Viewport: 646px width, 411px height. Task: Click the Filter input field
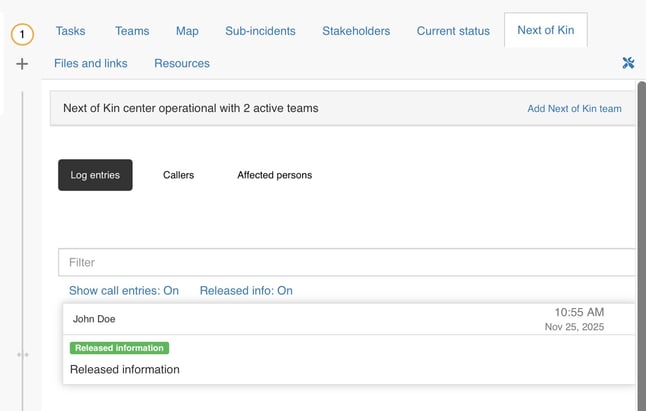[x=346, y=262]
